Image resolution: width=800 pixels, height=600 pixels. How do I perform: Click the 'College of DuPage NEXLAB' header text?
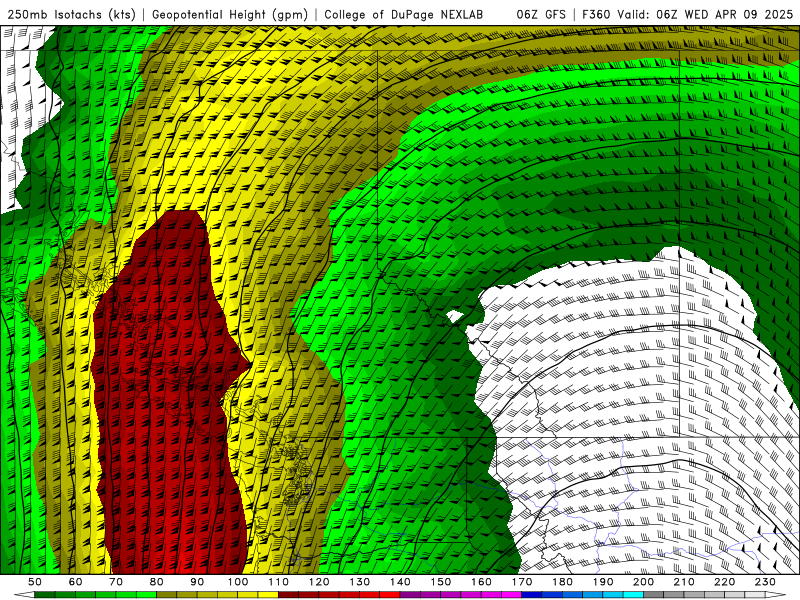[403, 15]
